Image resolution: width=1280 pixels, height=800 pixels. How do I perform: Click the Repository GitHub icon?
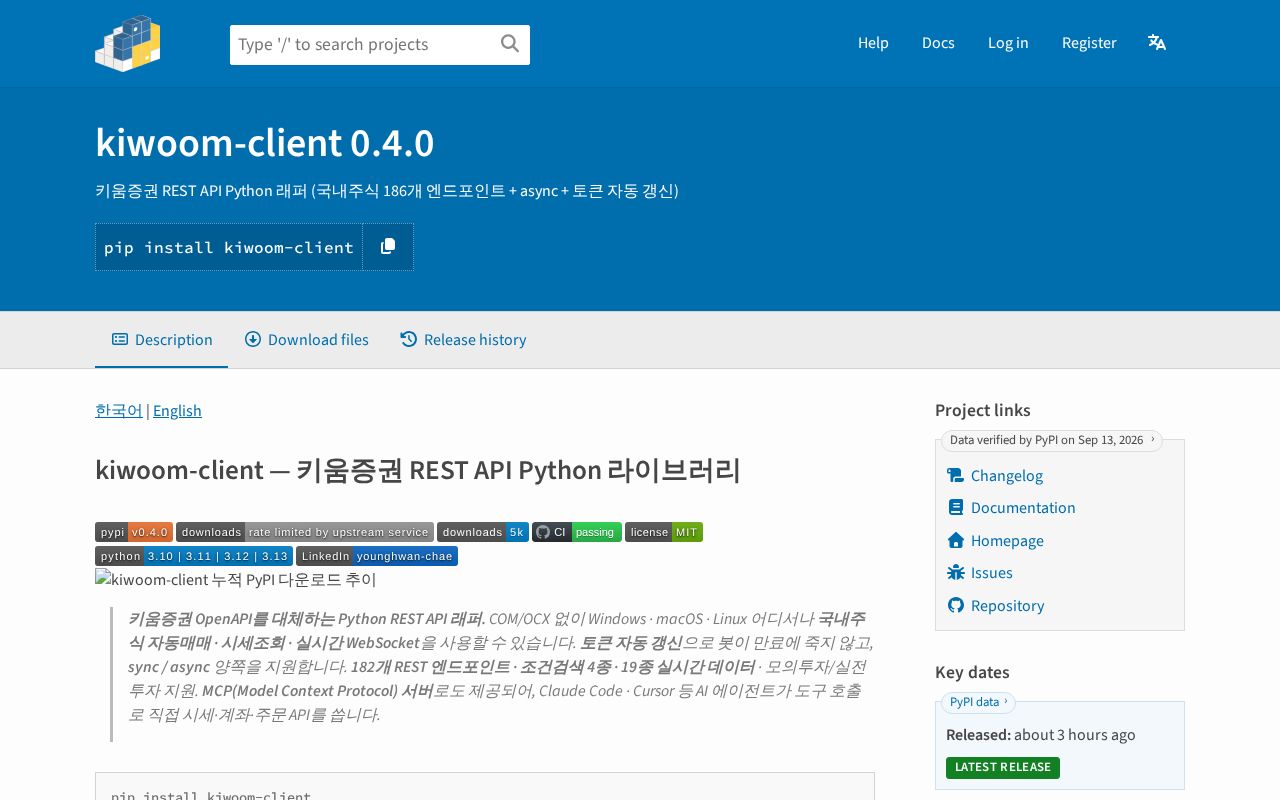pyautogui.click(x=955, y=606)
